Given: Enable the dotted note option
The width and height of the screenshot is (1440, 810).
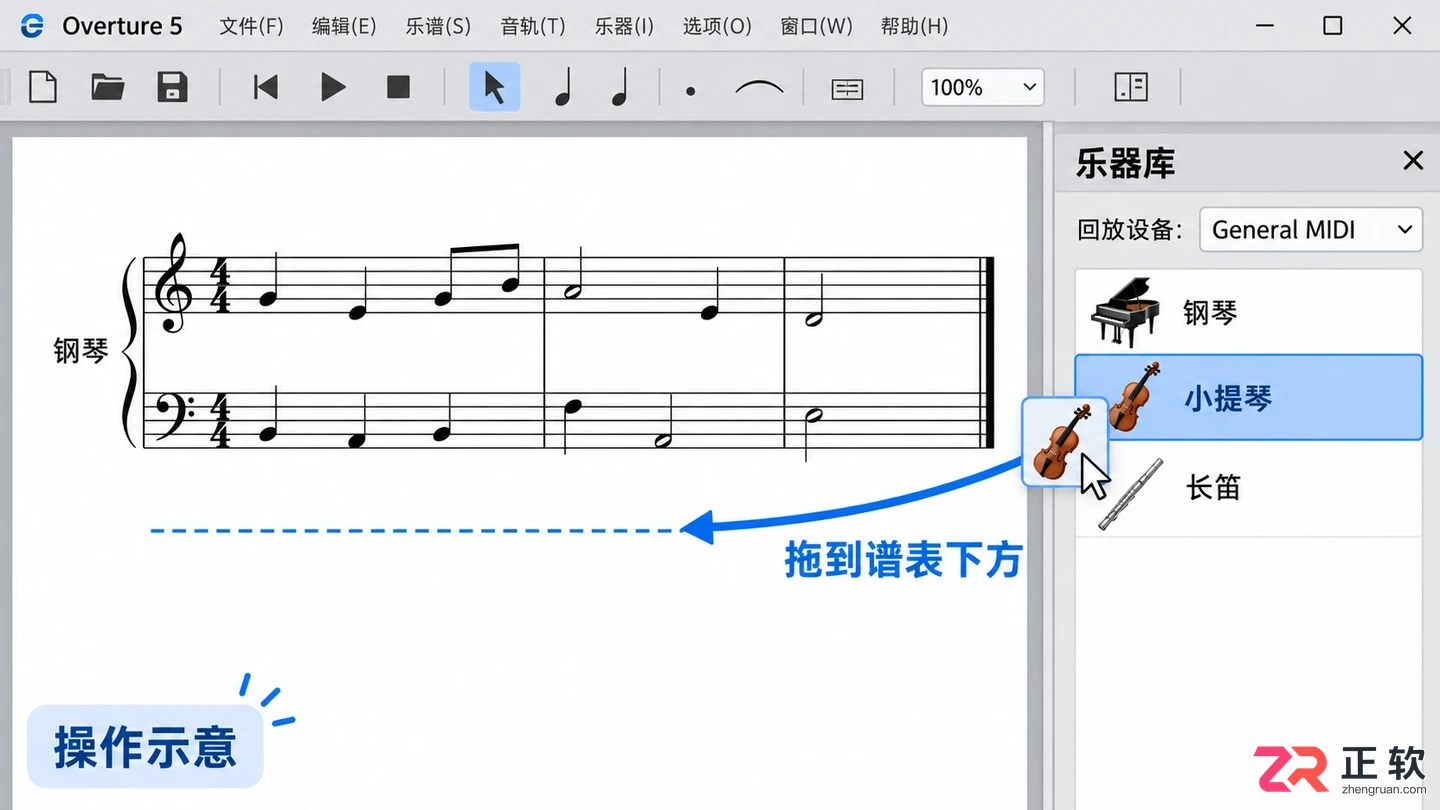Looking at the screenshot, I should (690, 91).
